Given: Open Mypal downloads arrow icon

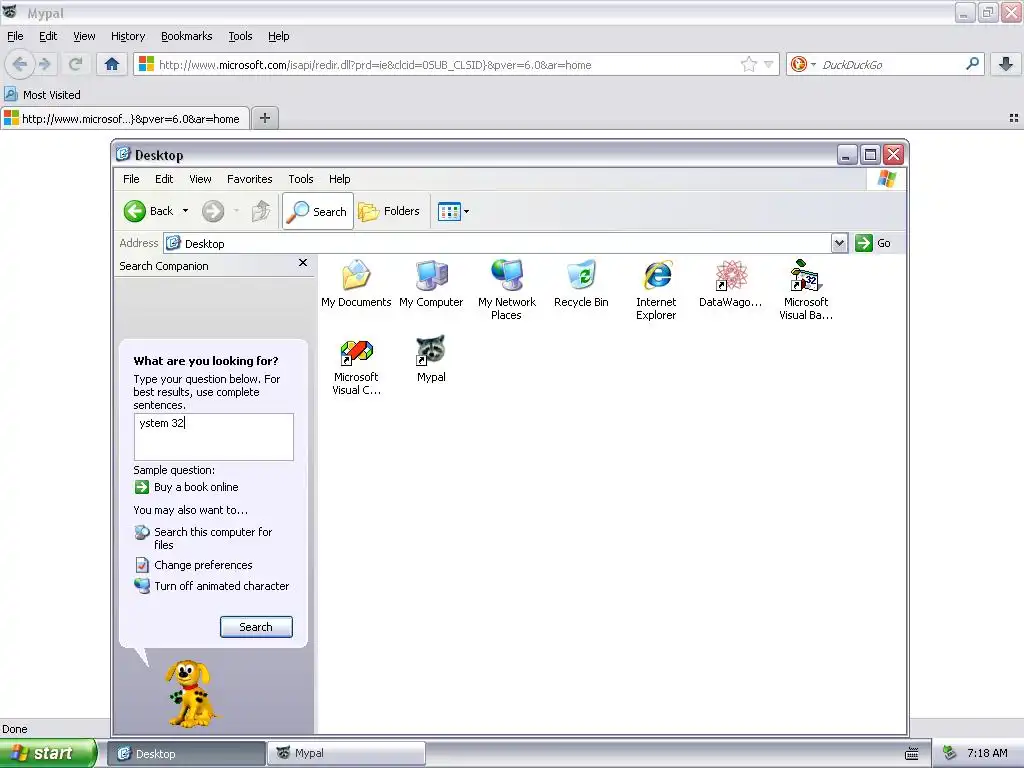Looking at the screenshot, I should [1006, 64].
